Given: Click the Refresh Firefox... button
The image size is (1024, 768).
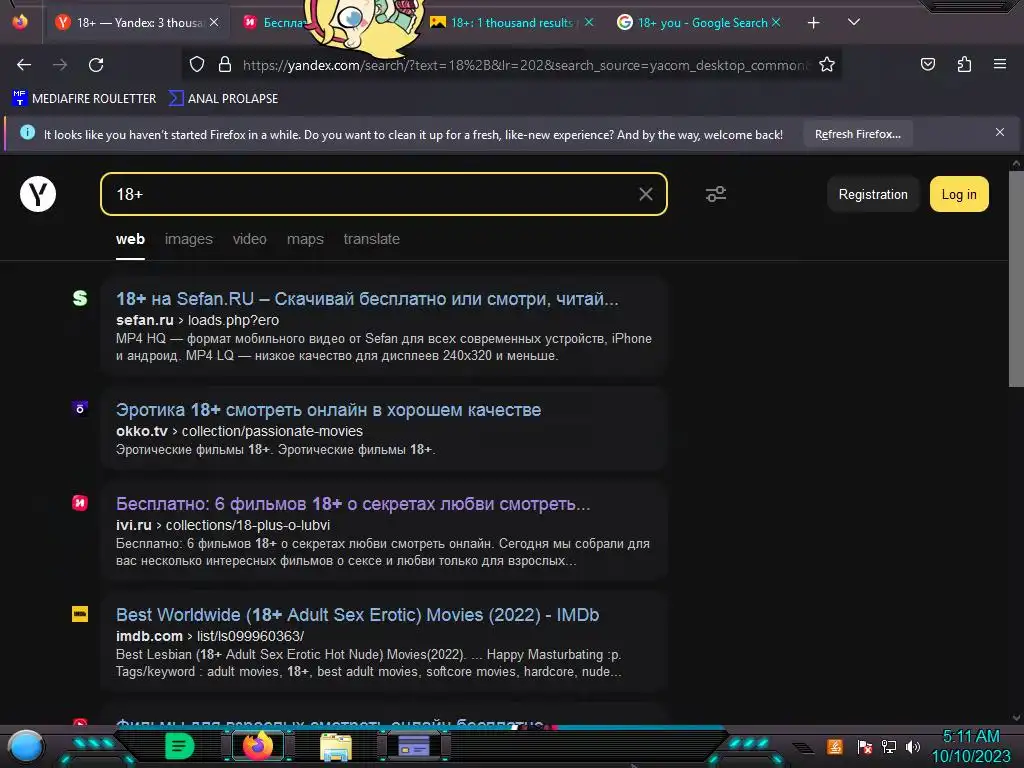Looking at the screenshot, I should pos(857,134).
